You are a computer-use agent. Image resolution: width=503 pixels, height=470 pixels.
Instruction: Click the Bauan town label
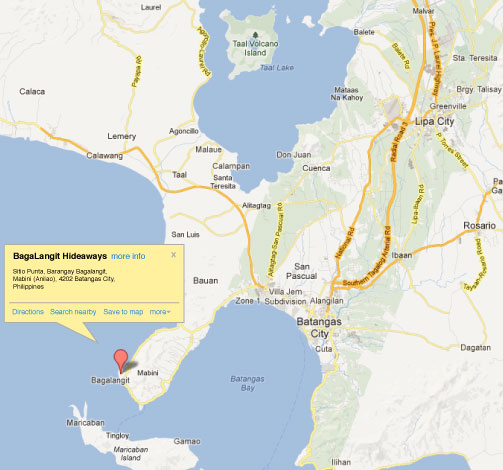206,281
